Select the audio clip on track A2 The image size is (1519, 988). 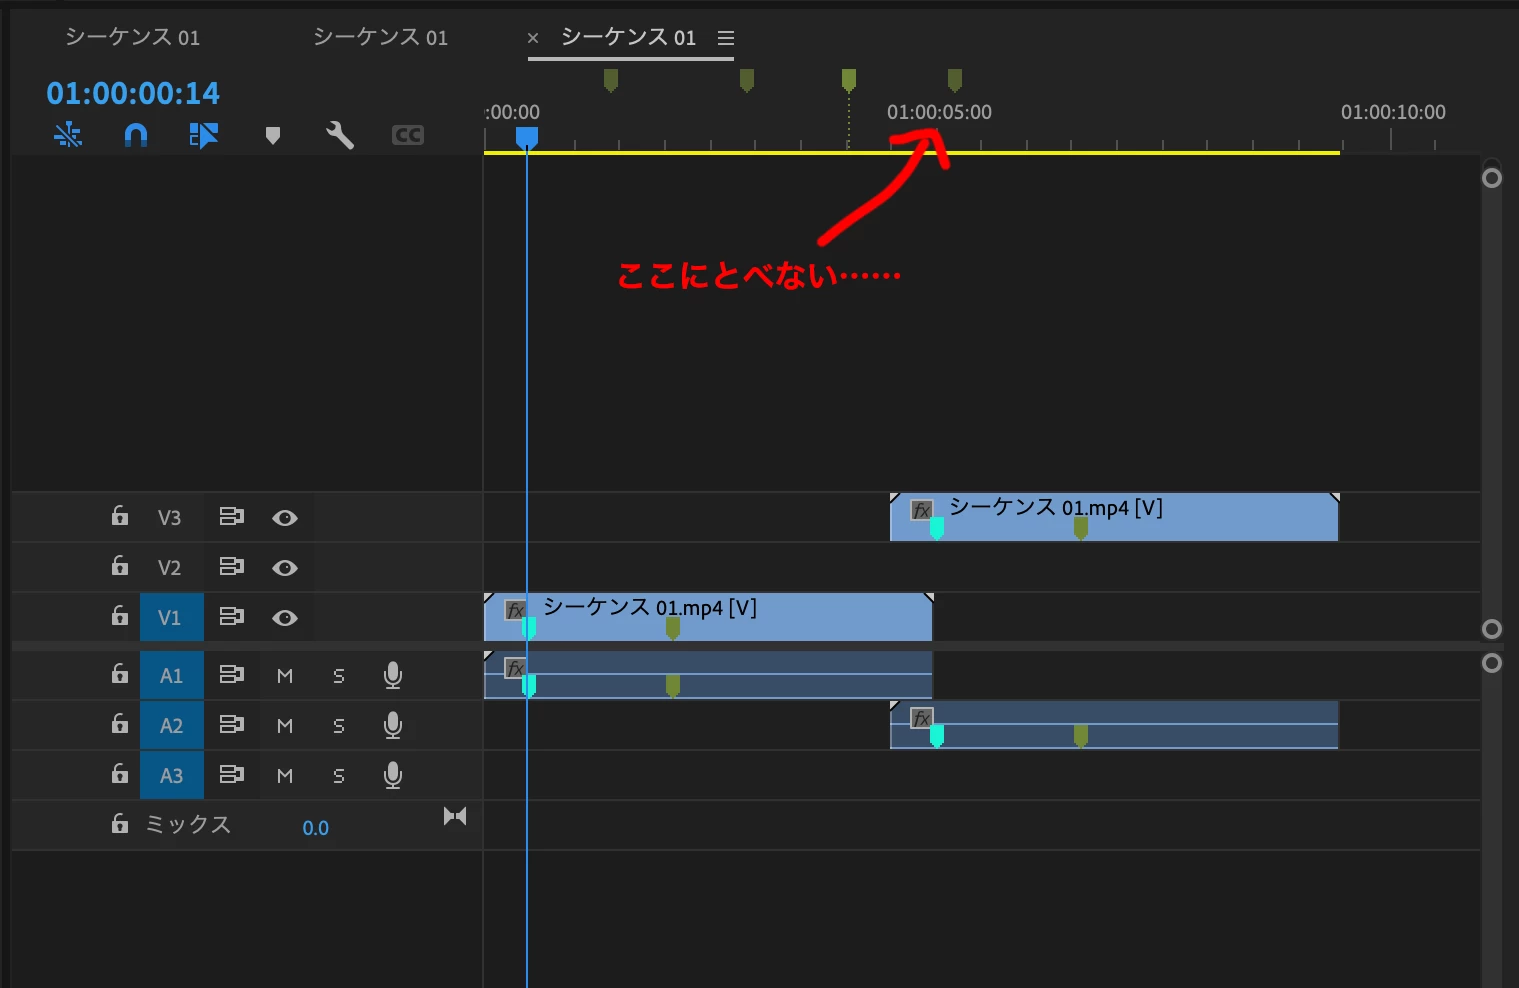[1114, 725]
